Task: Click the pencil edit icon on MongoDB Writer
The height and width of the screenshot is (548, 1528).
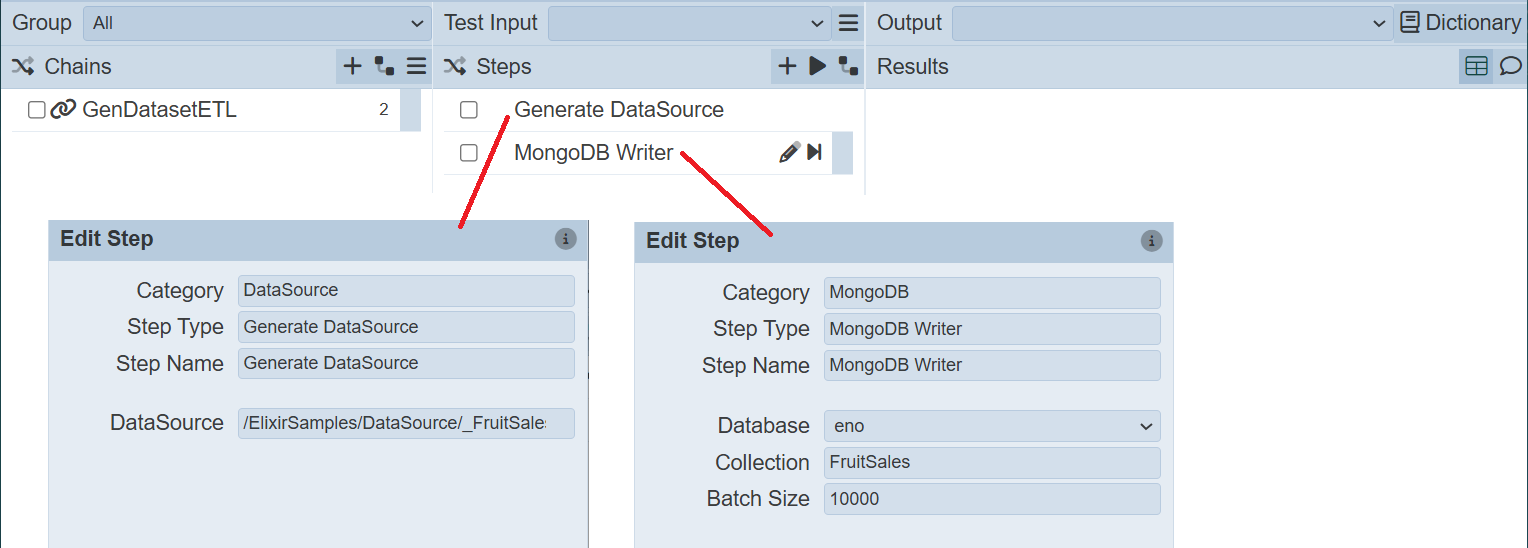Action: 789,153
